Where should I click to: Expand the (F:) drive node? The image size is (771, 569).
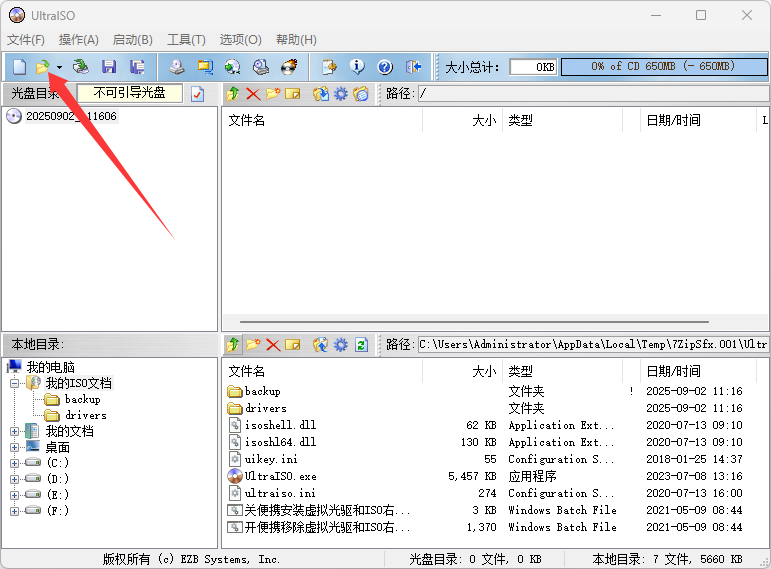pos(15,511)
